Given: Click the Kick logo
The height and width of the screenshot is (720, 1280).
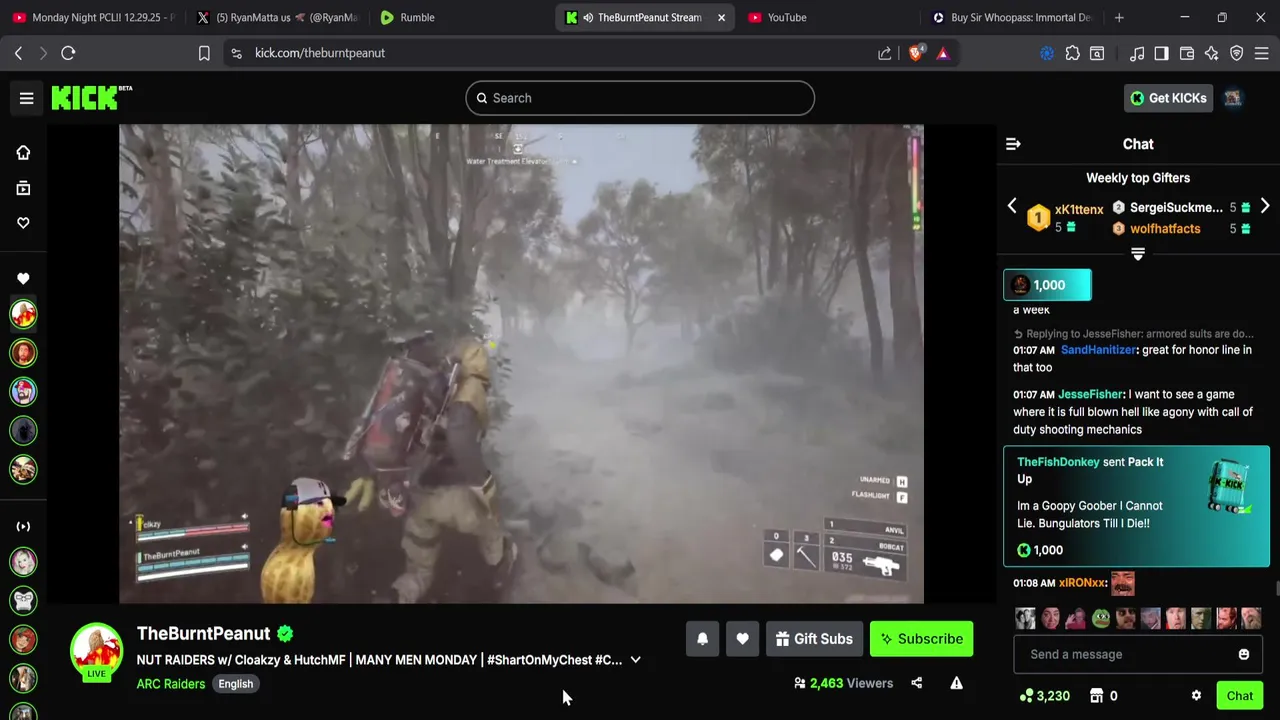Looking at the screenshot, I should tap(91, 97).
